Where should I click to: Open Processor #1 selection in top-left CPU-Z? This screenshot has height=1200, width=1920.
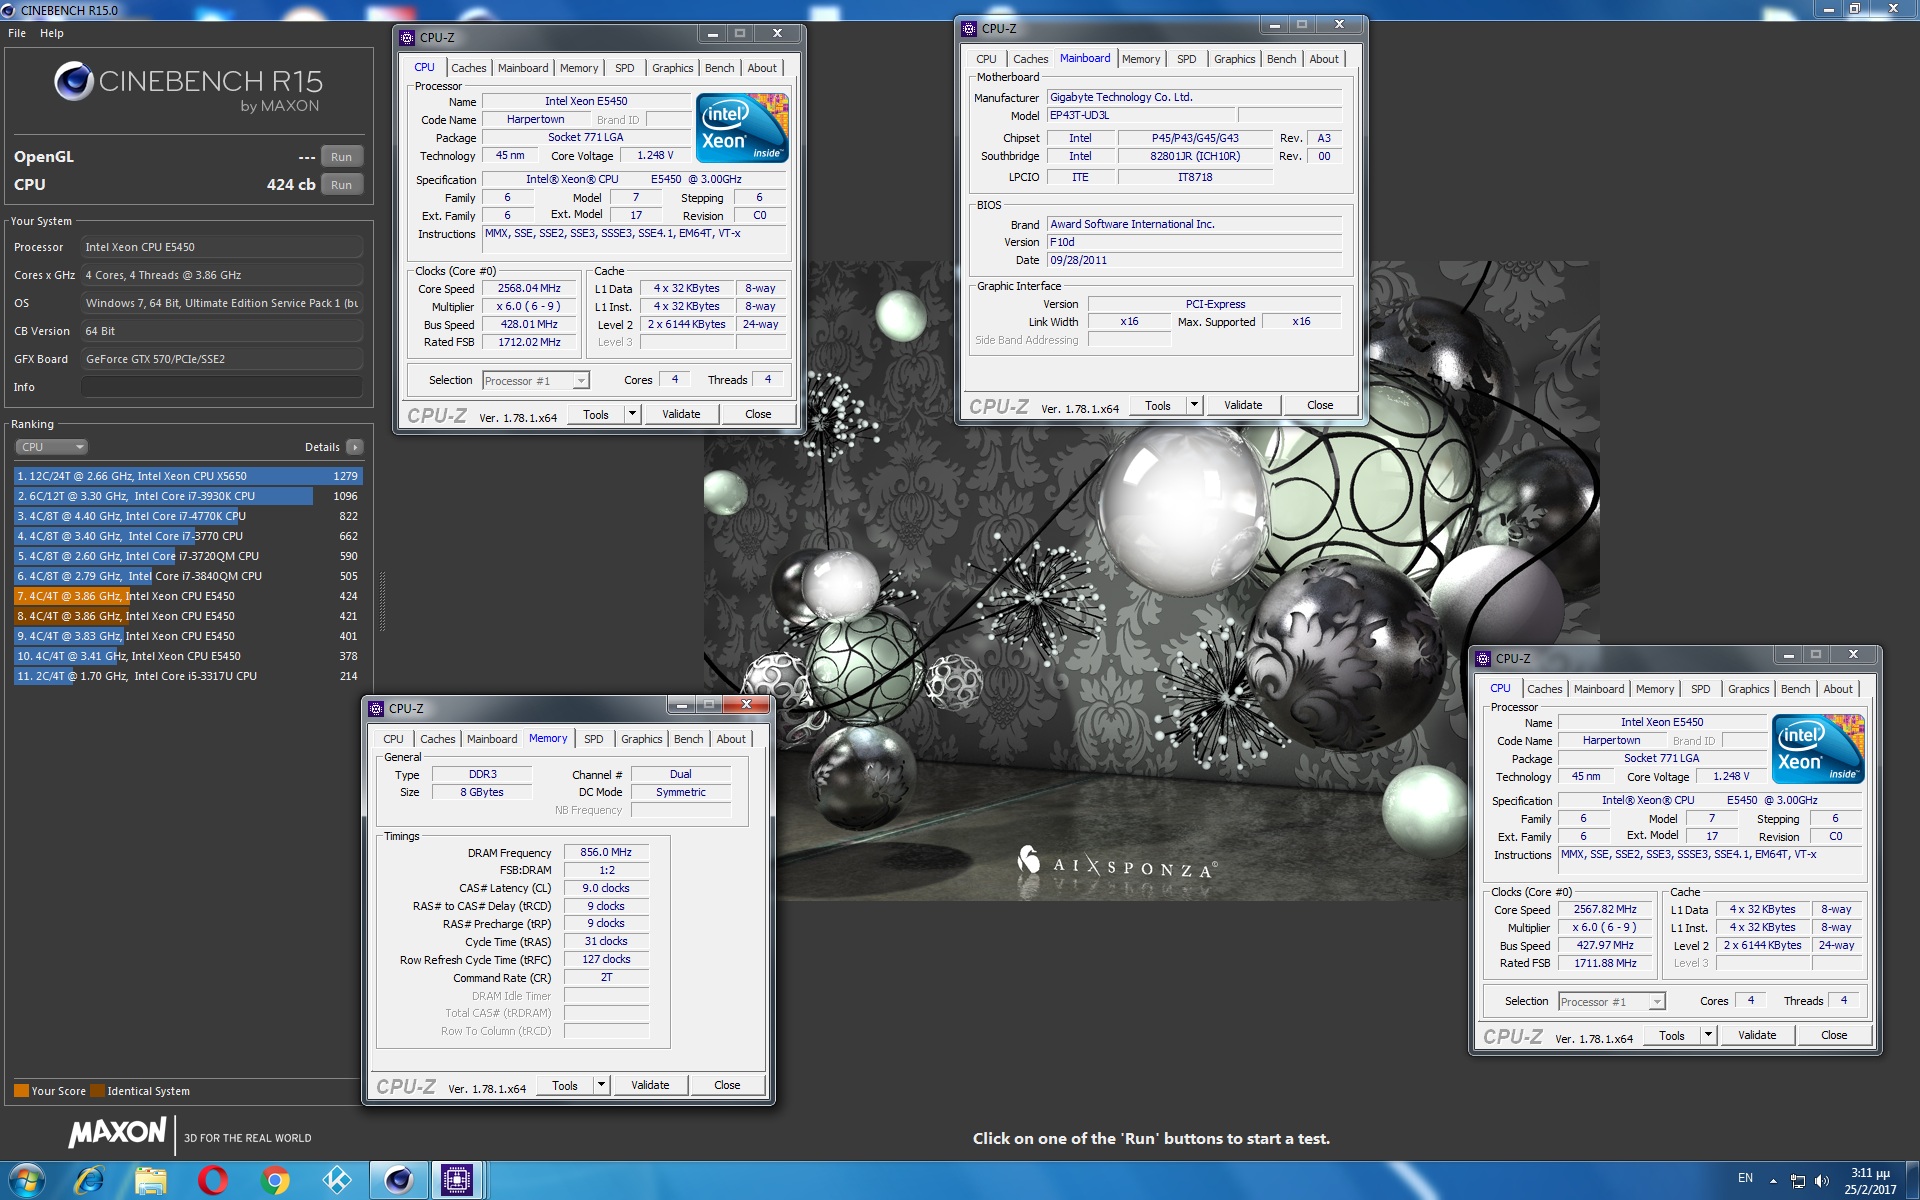[535, 380]
